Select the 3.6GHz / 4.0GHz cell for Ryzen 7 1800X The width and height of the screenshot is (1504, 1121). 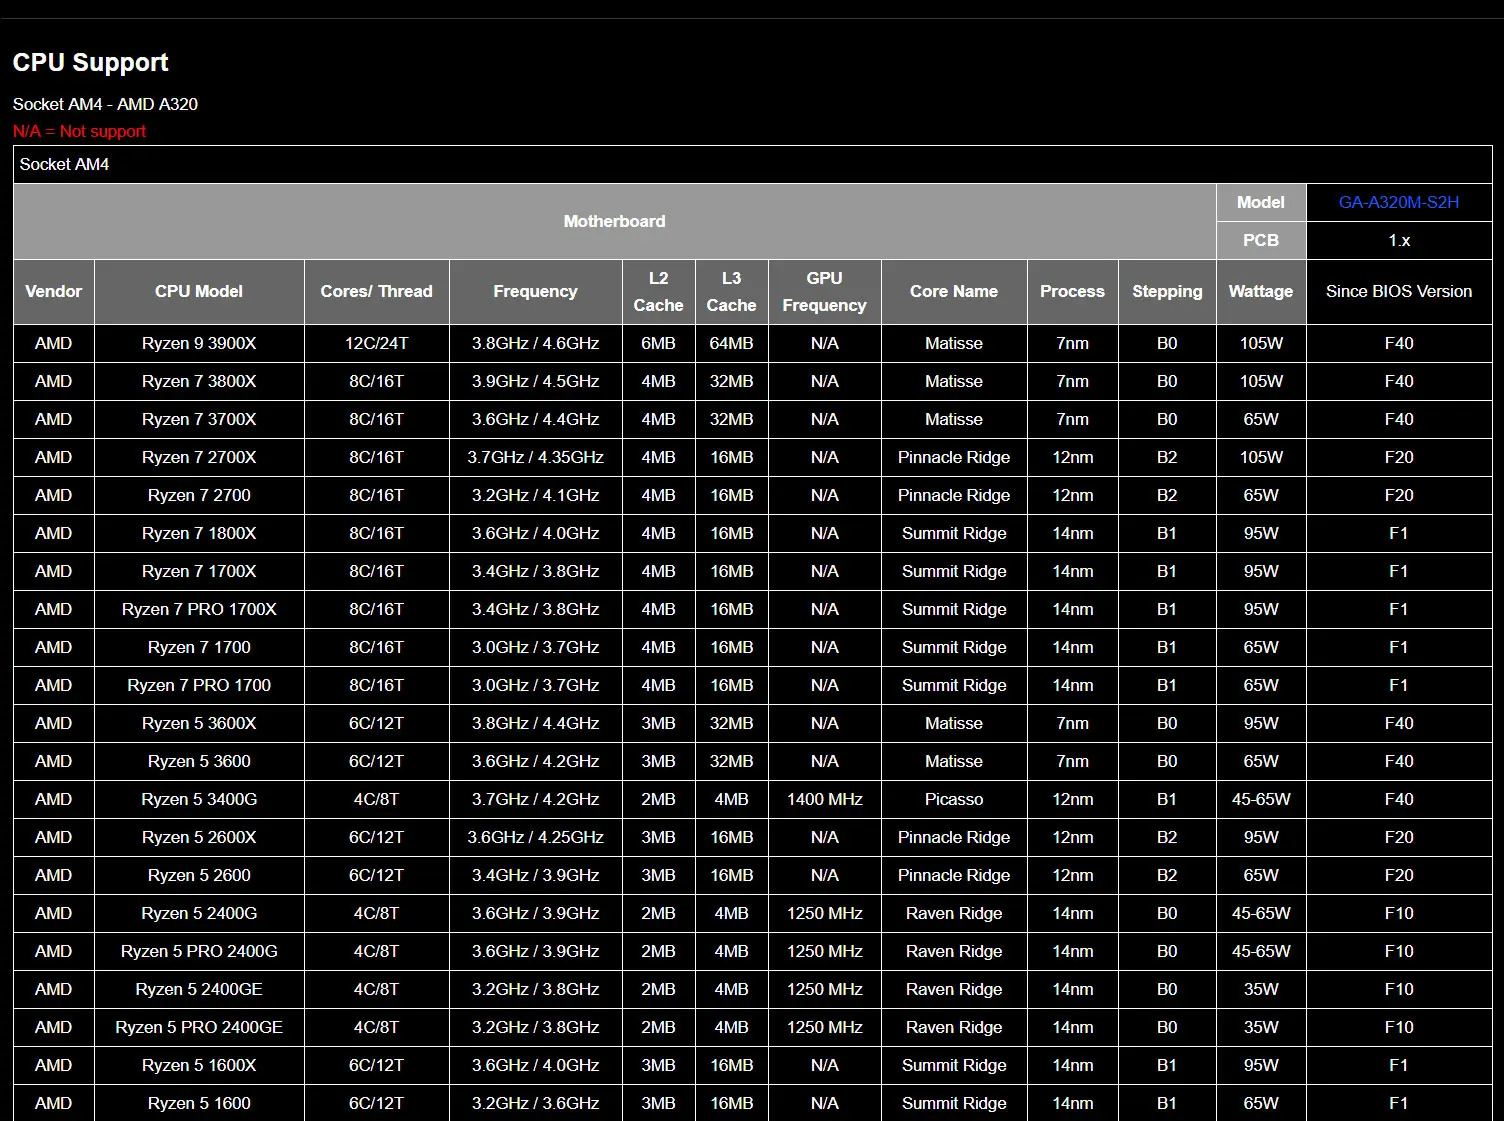(535, 533)
